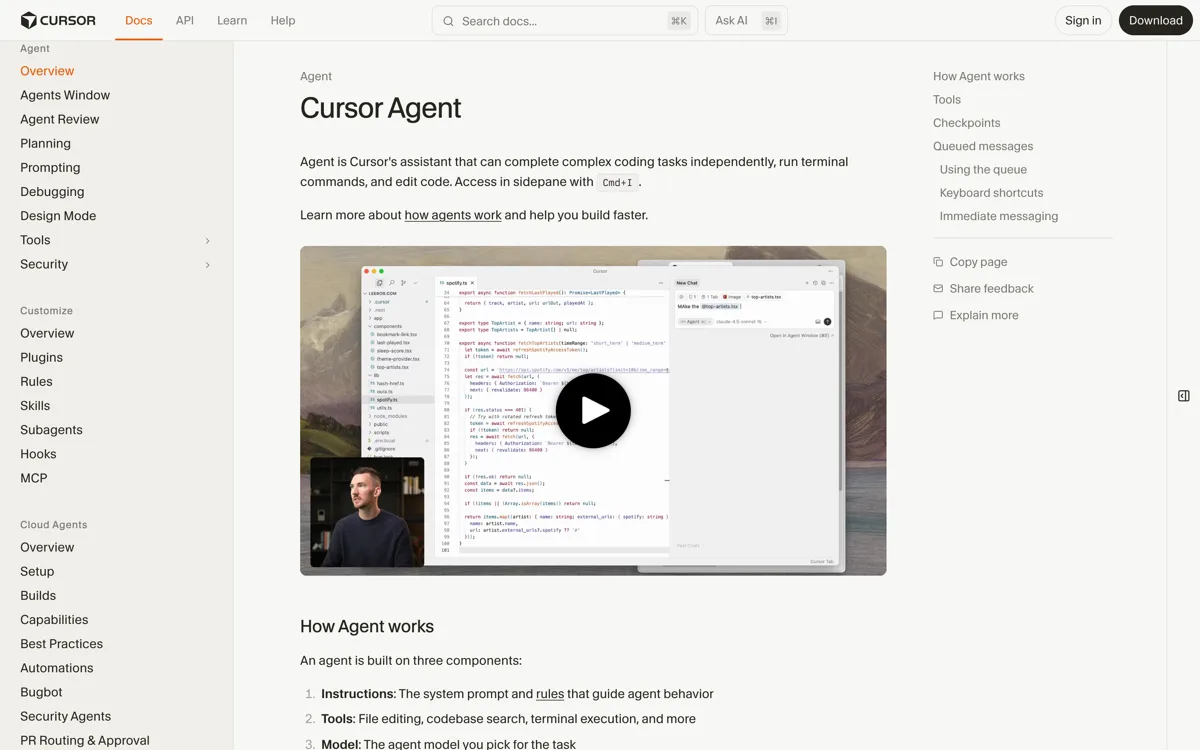Click the presenter webcam thumbnail in video
This screenshot has height=750, width=1200.
[367, 512]
